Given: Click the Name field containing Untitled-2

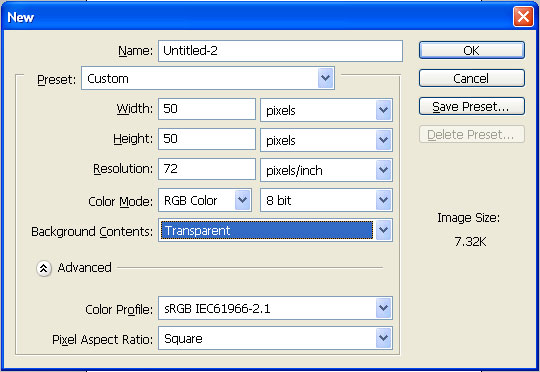Looking at the screenshot, I should point(280,51).
